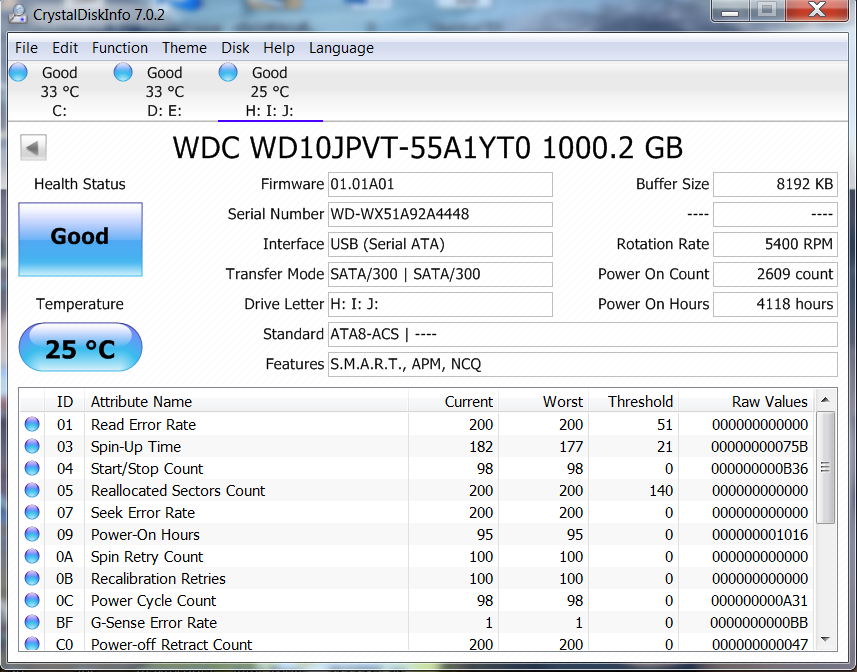Select the Reallocated Sectors Count attribute name
Image resolution: width=857 pixels, height=672 pixels.
coord(178,491)
